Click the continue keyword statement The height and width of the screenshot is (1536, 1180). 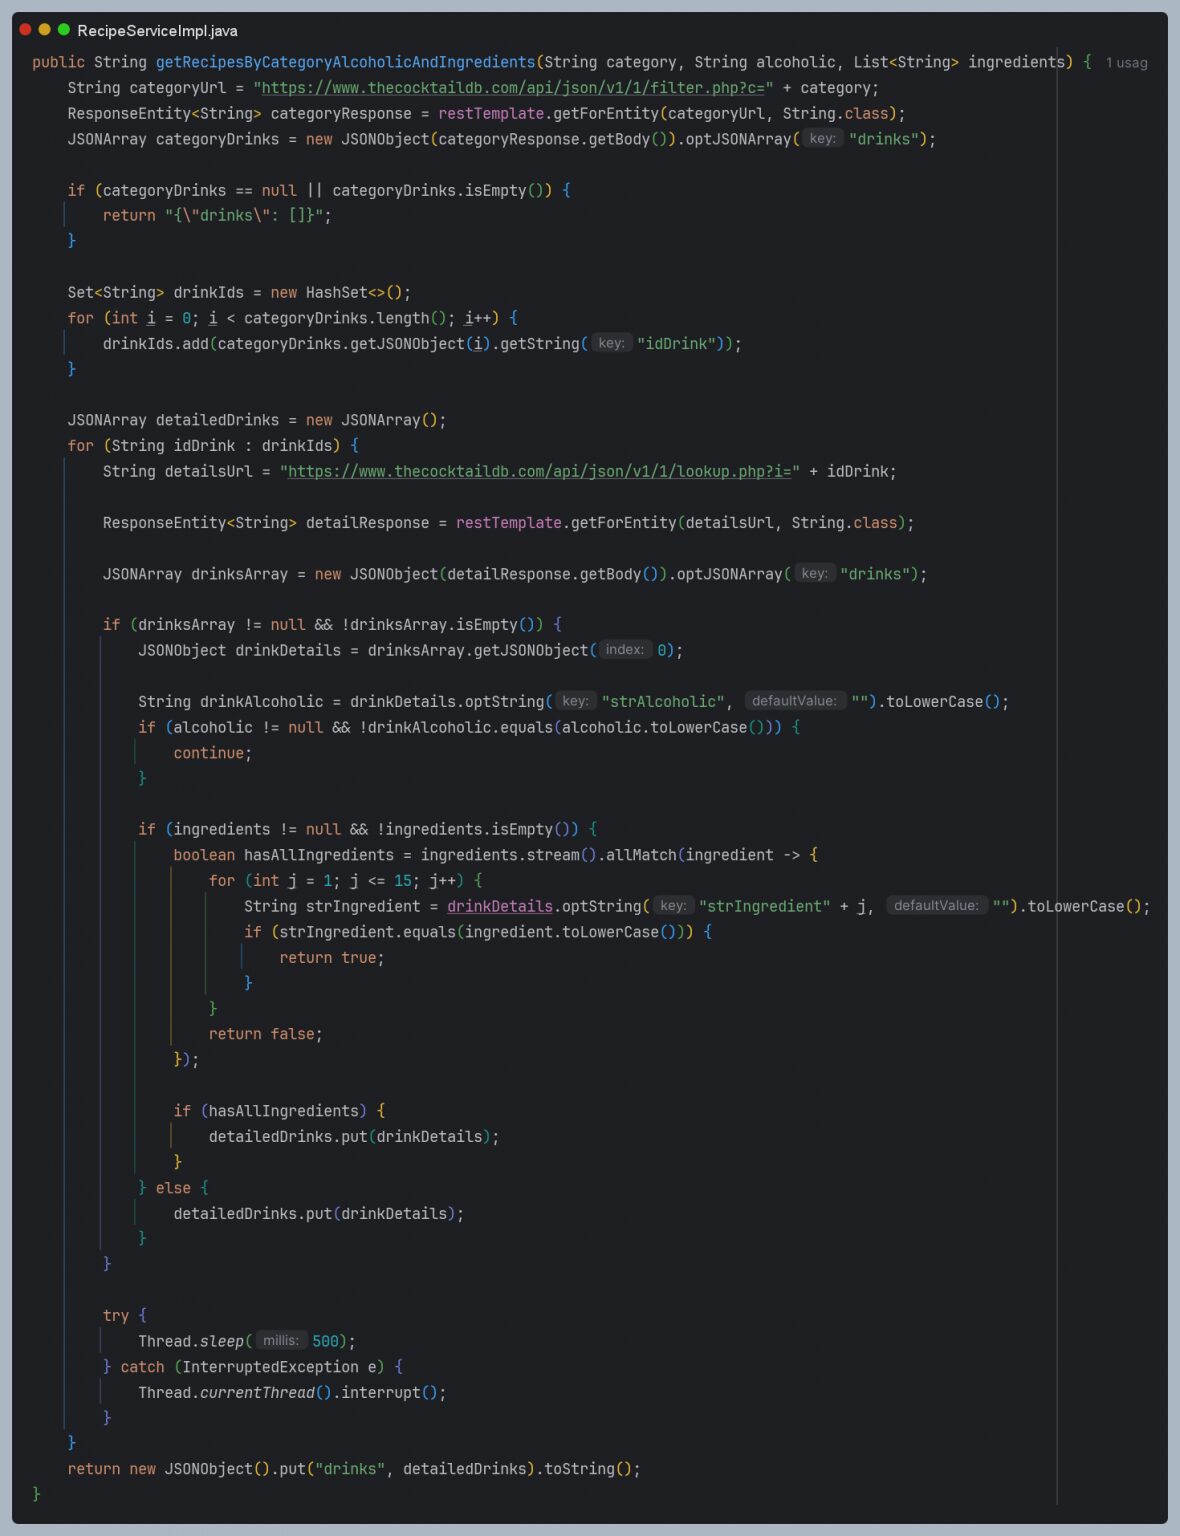(x=211, y=753)
